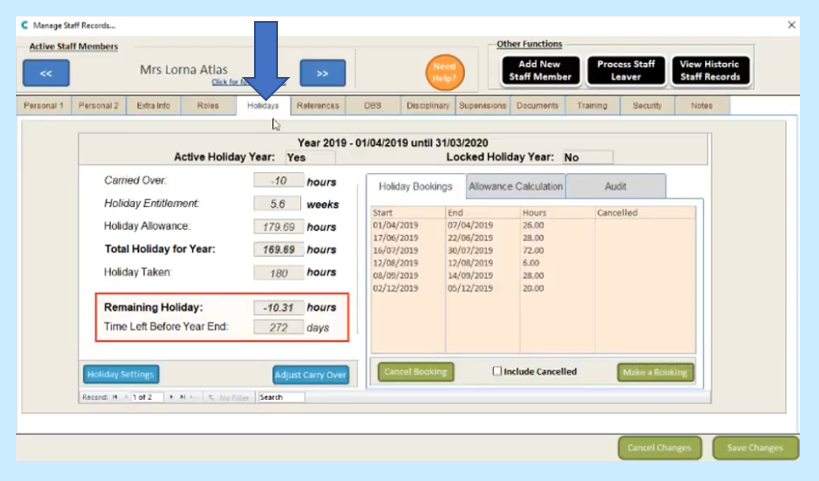Toggle the Include Cancelled checkbox

point(497,371)
